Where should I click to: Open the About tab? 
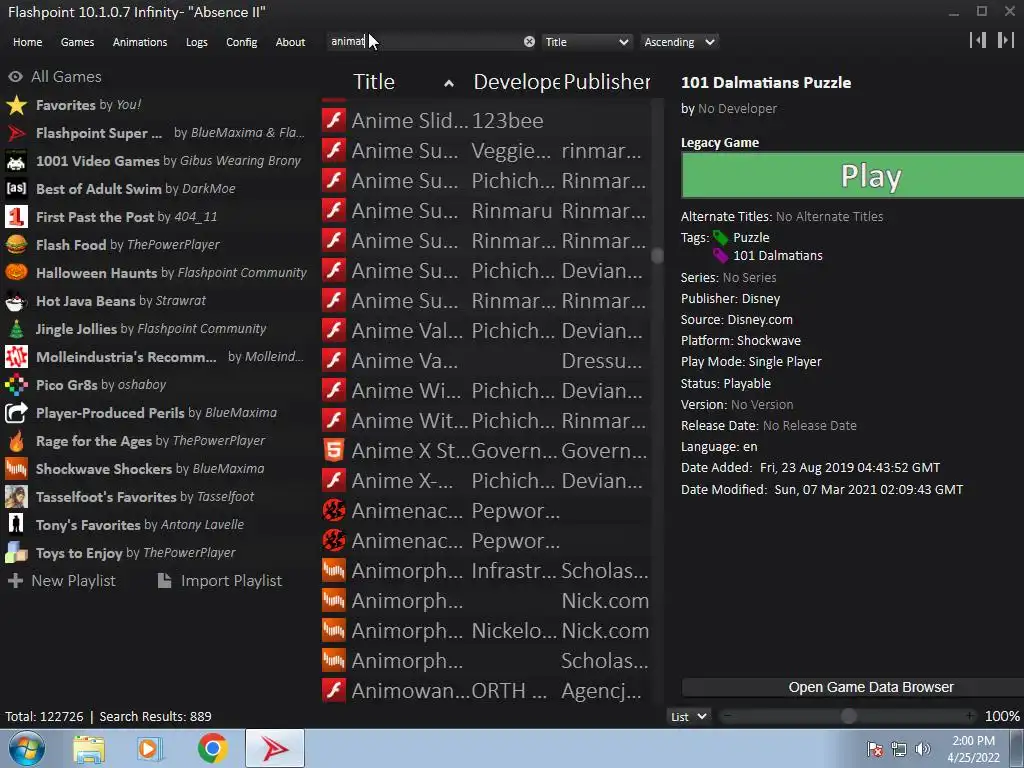click(x=290, y=42)
